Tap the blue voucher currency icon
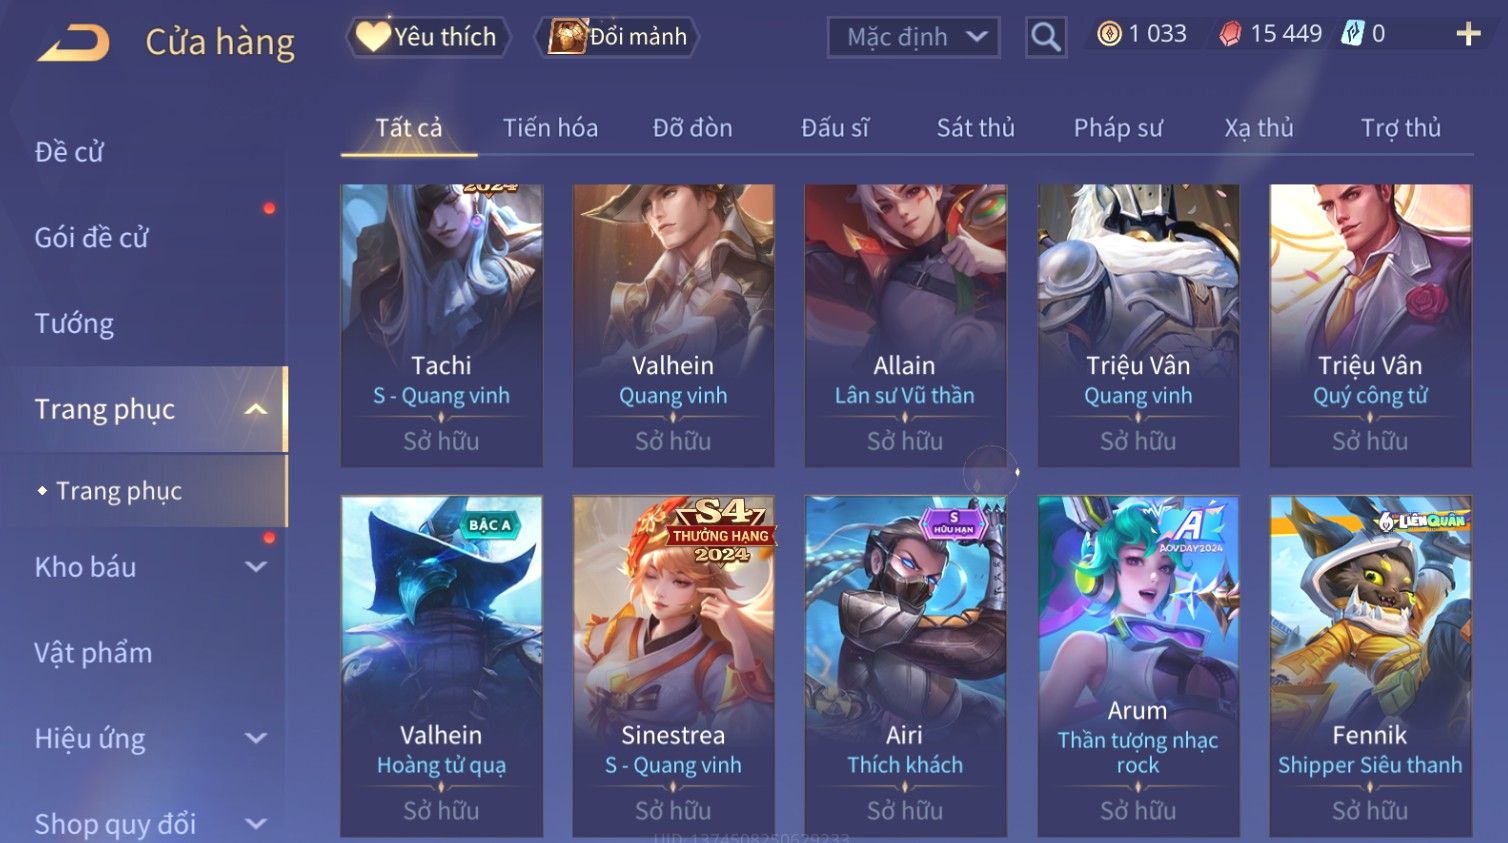Viewport: 1508px width, 843px height. coord(1352,33)
